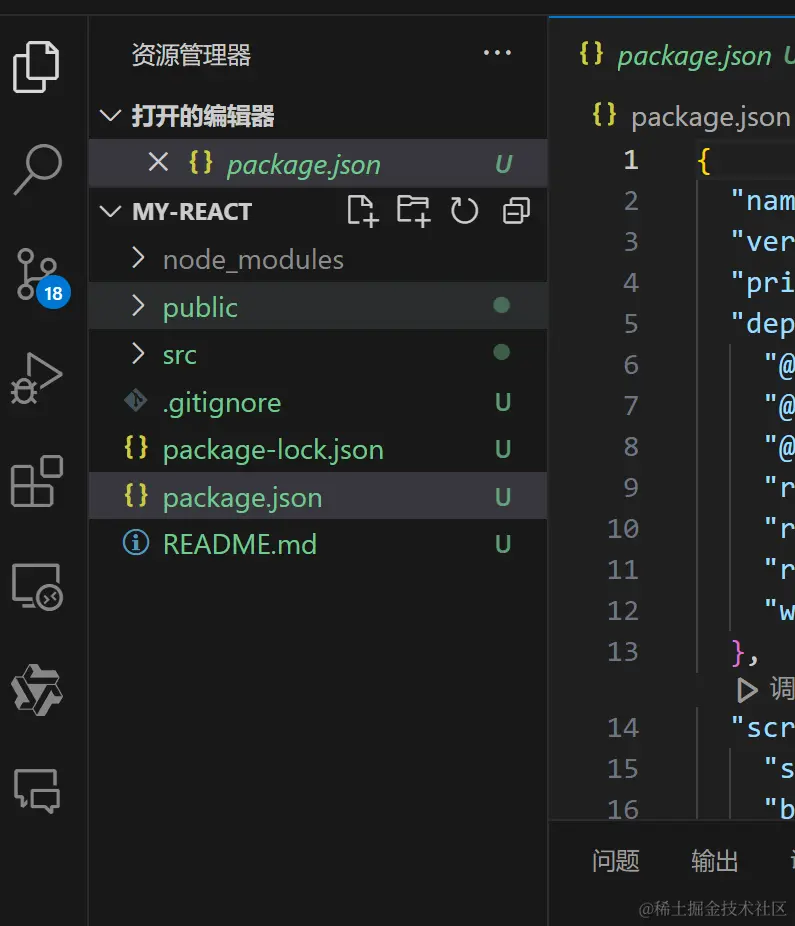Select the package.json editor tab
Image resolution: width=795 pixels, height=926 pixels.
[690, 56]
